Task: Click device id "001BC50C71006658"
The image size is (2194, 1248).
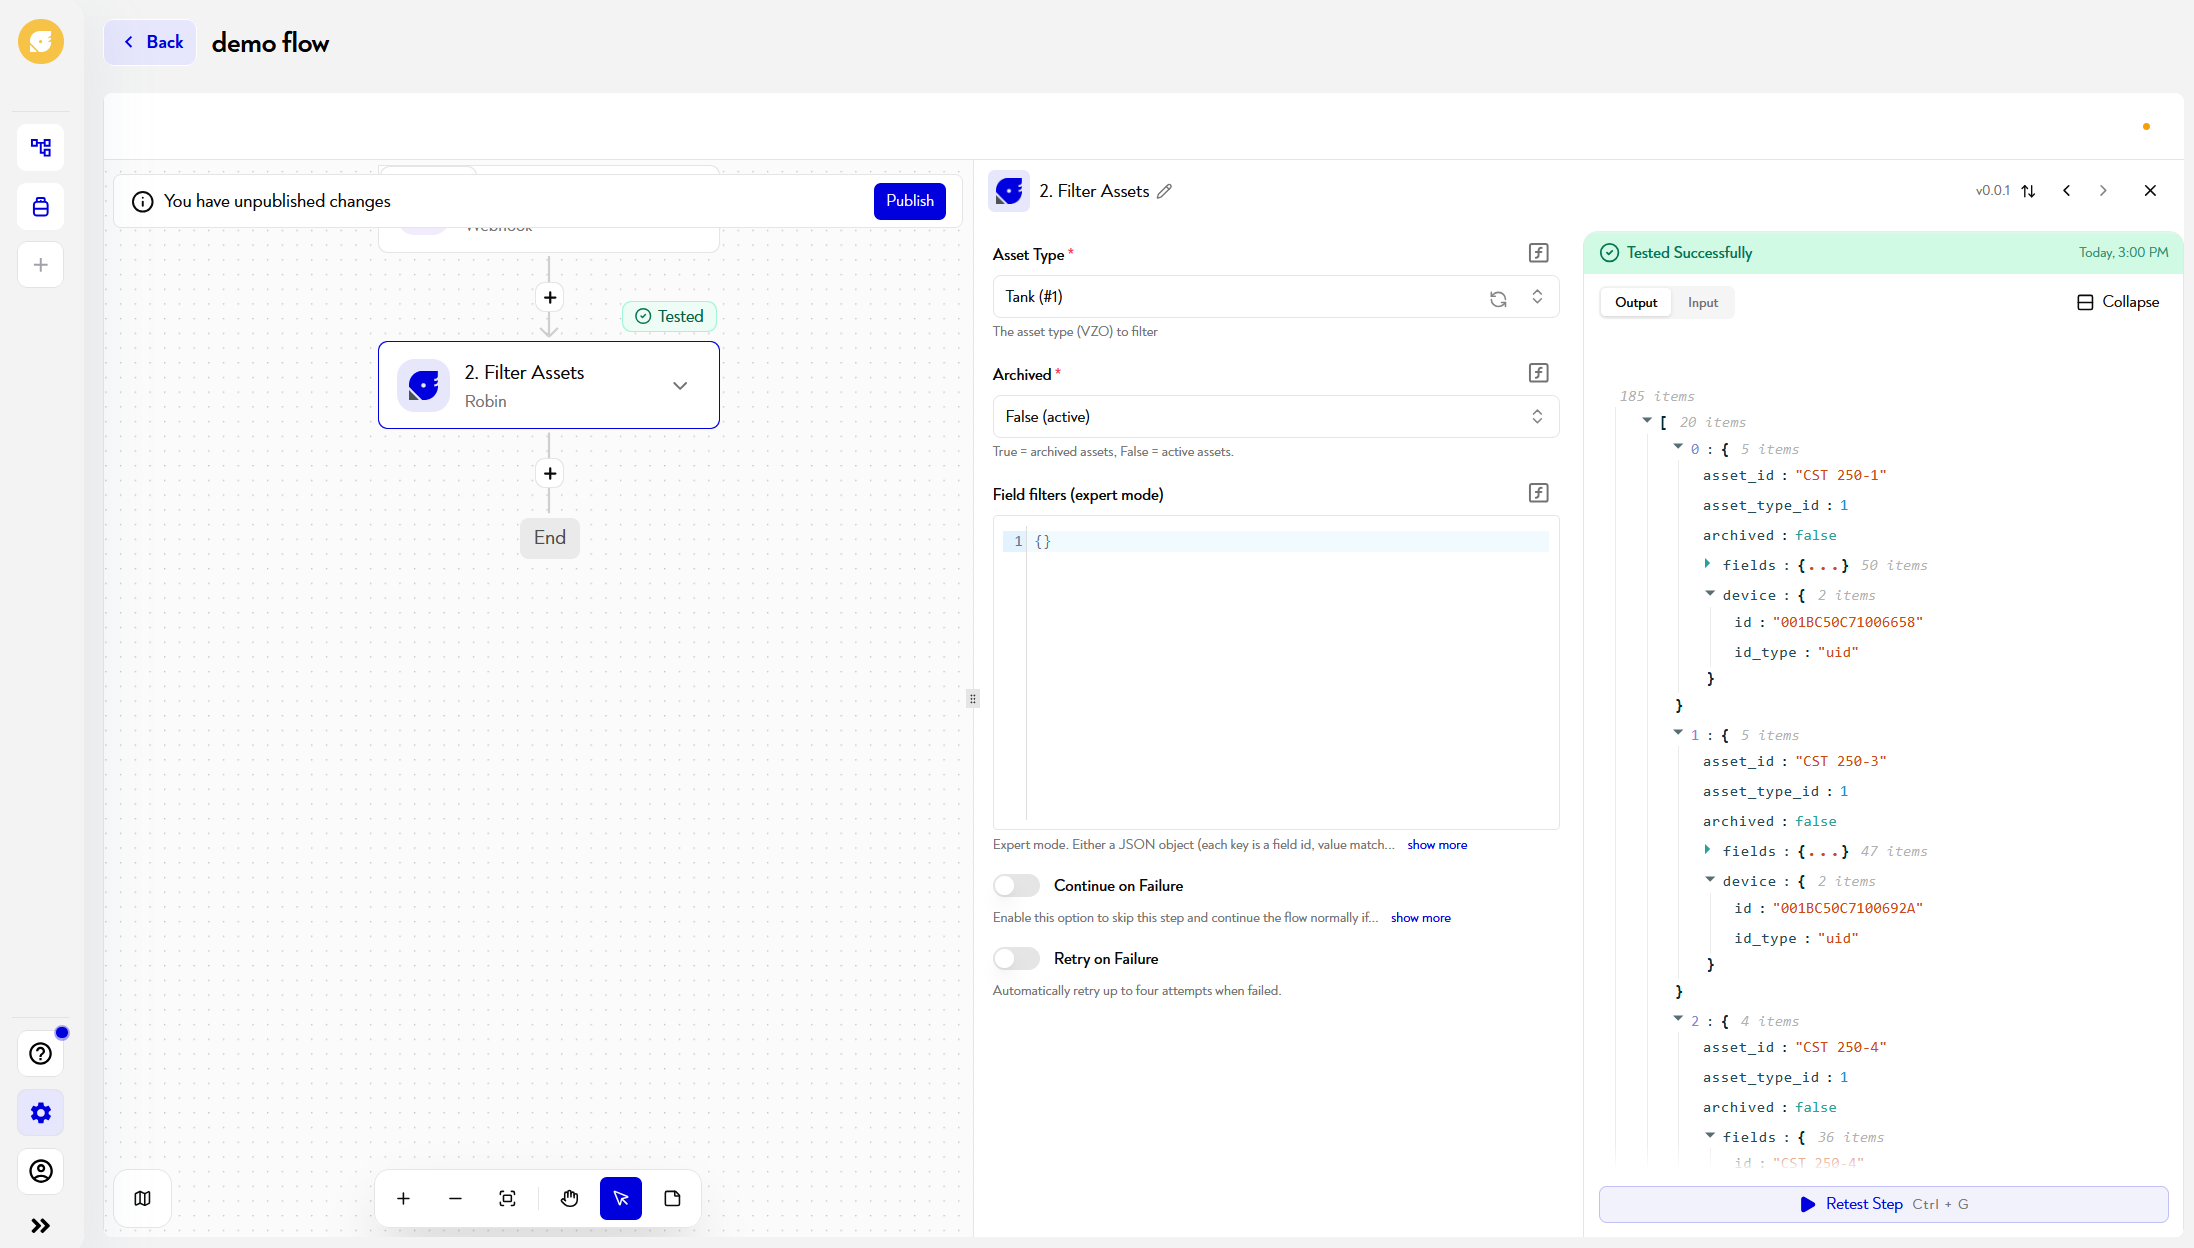Action: pyautogui.click(x=1848, y=623)
